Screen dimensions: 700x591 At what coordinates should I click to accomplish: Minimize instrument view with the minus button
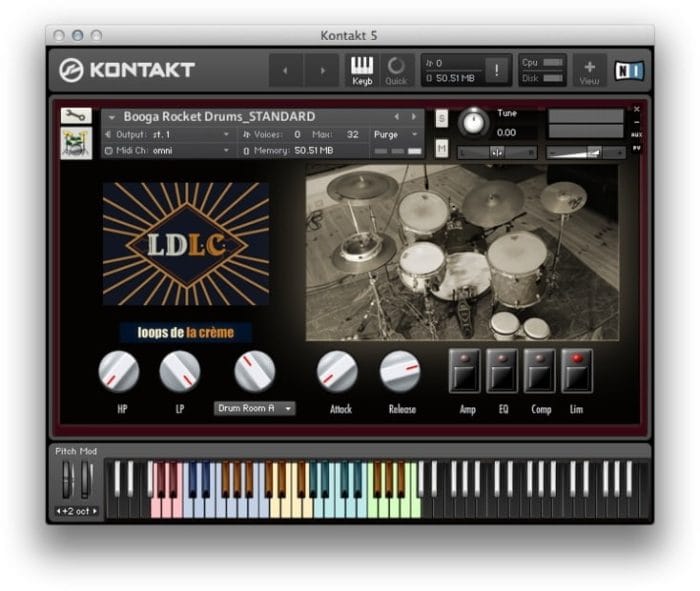pyautogui.click(x=637, y=122)
